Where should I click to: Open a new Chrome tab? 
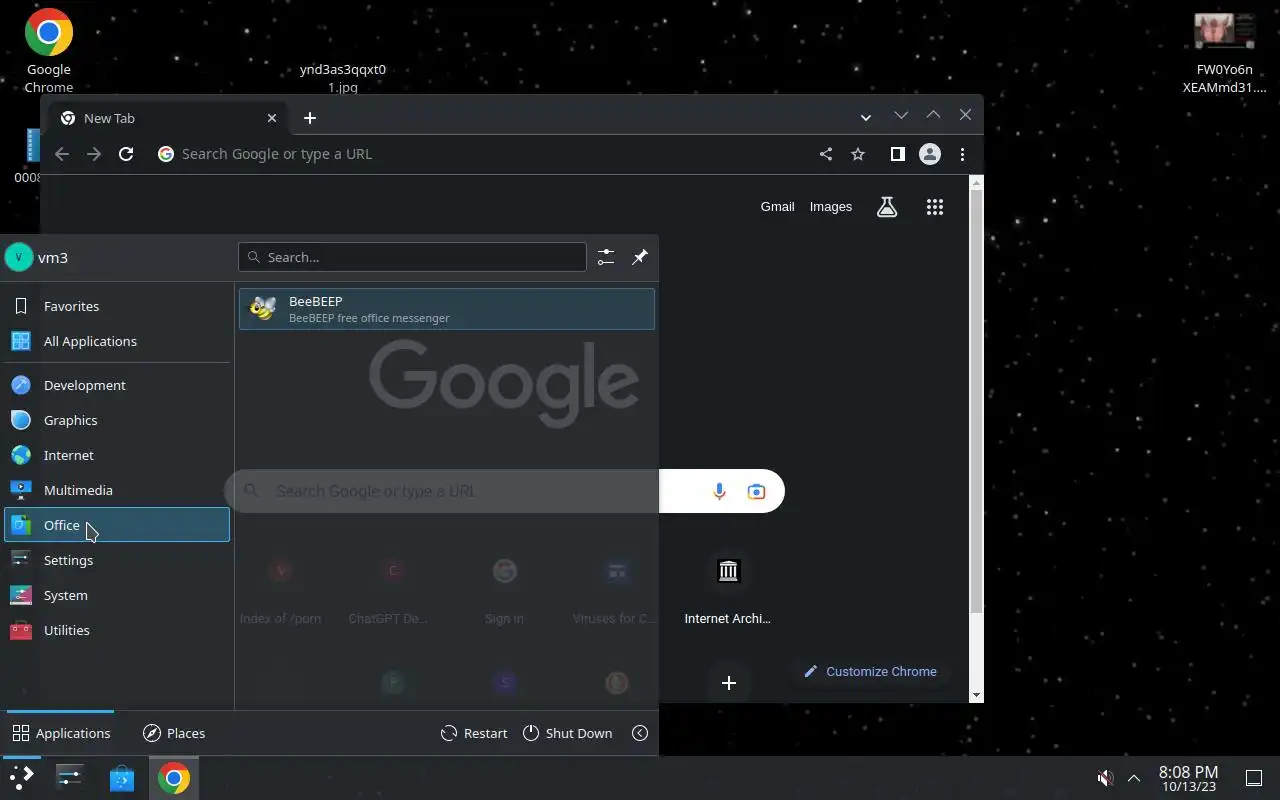[x=310, y=118]
